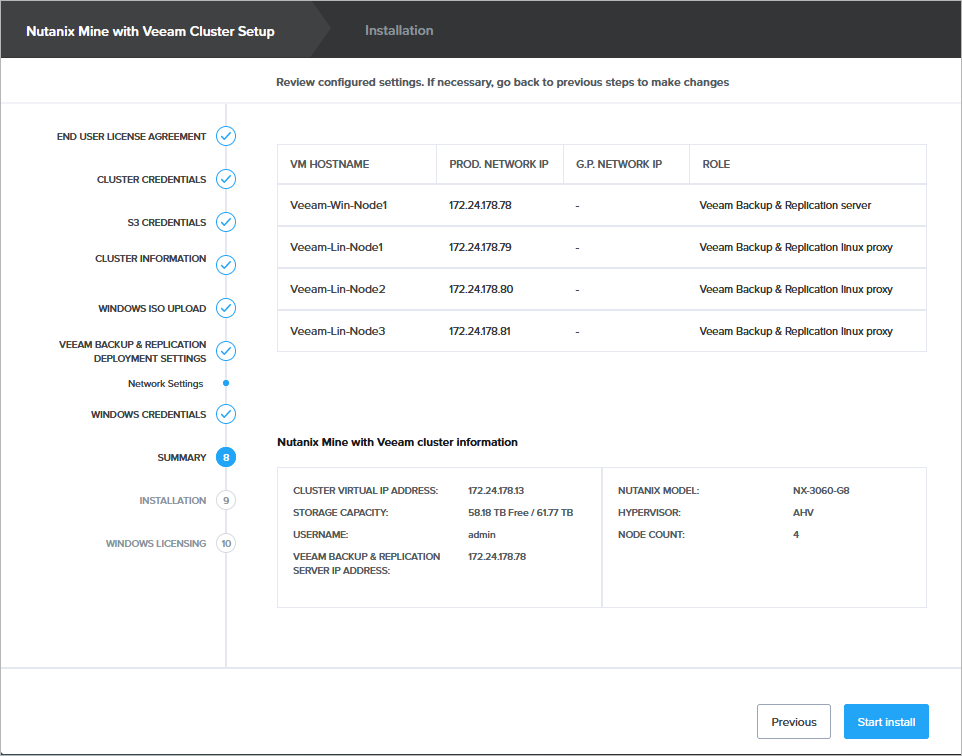Open the Windows Credentials step label
This screenshot has width=962, height=756.
click(148, 414)
